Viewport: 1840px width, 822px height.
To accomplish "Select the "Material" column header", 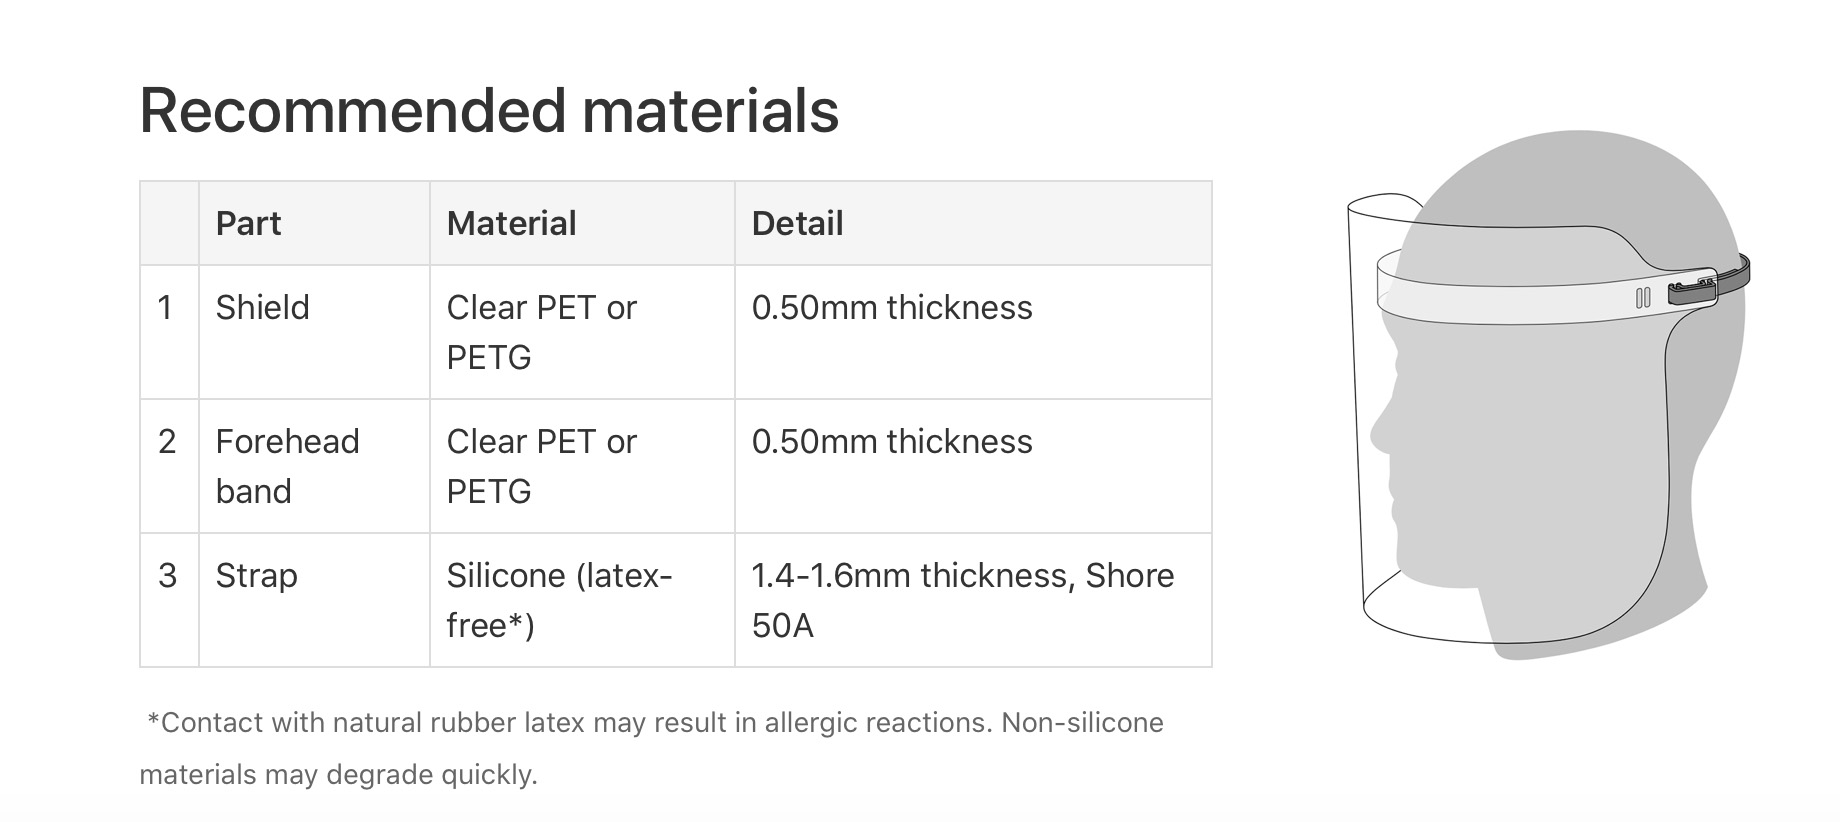I will [x=511, y=223].
